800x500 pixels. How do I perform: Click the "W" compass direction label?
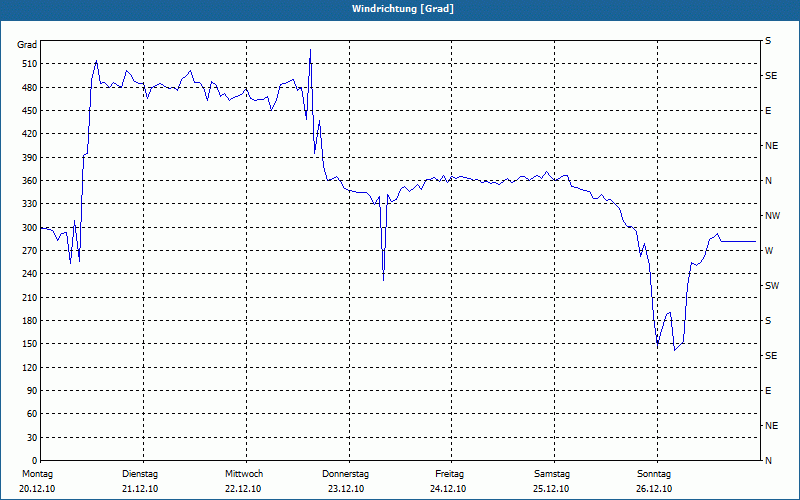click(769, 251)
